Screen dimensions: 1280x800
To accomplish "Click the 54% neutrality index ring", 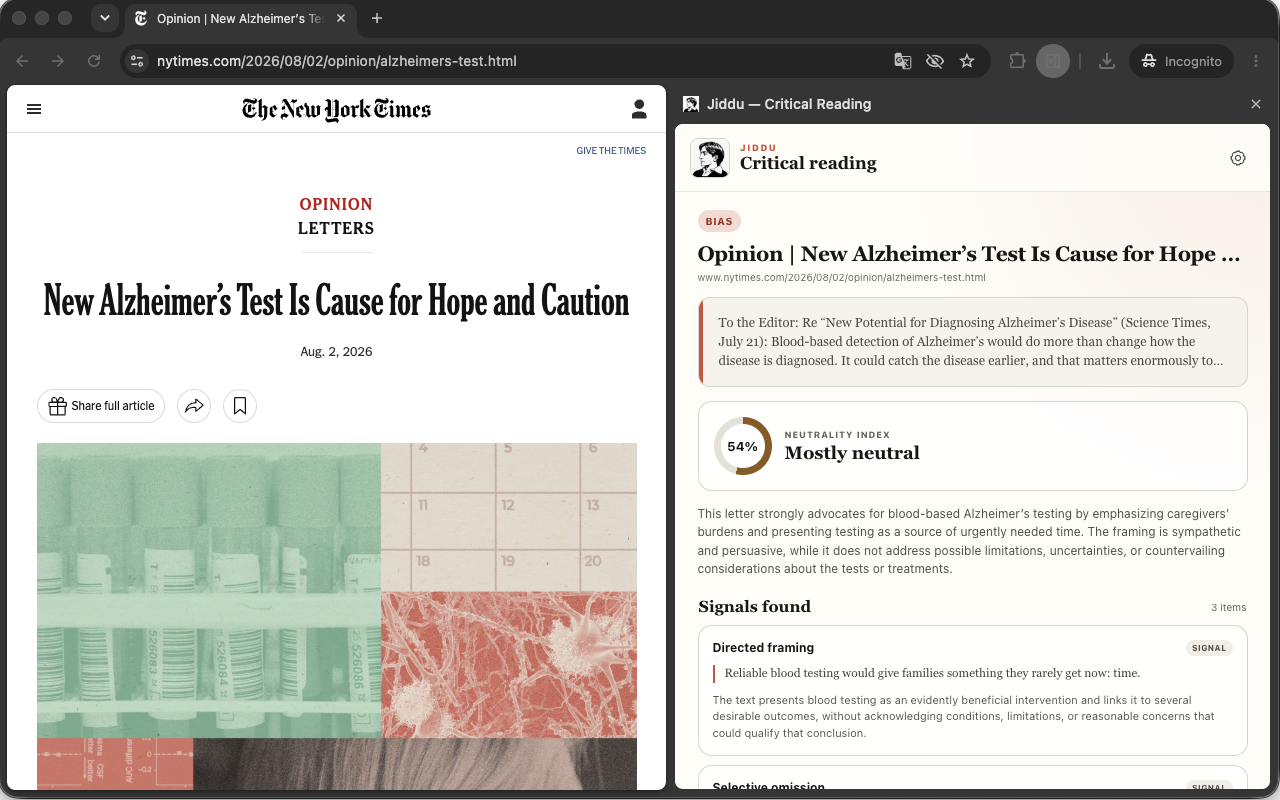I will coord(742,446).
